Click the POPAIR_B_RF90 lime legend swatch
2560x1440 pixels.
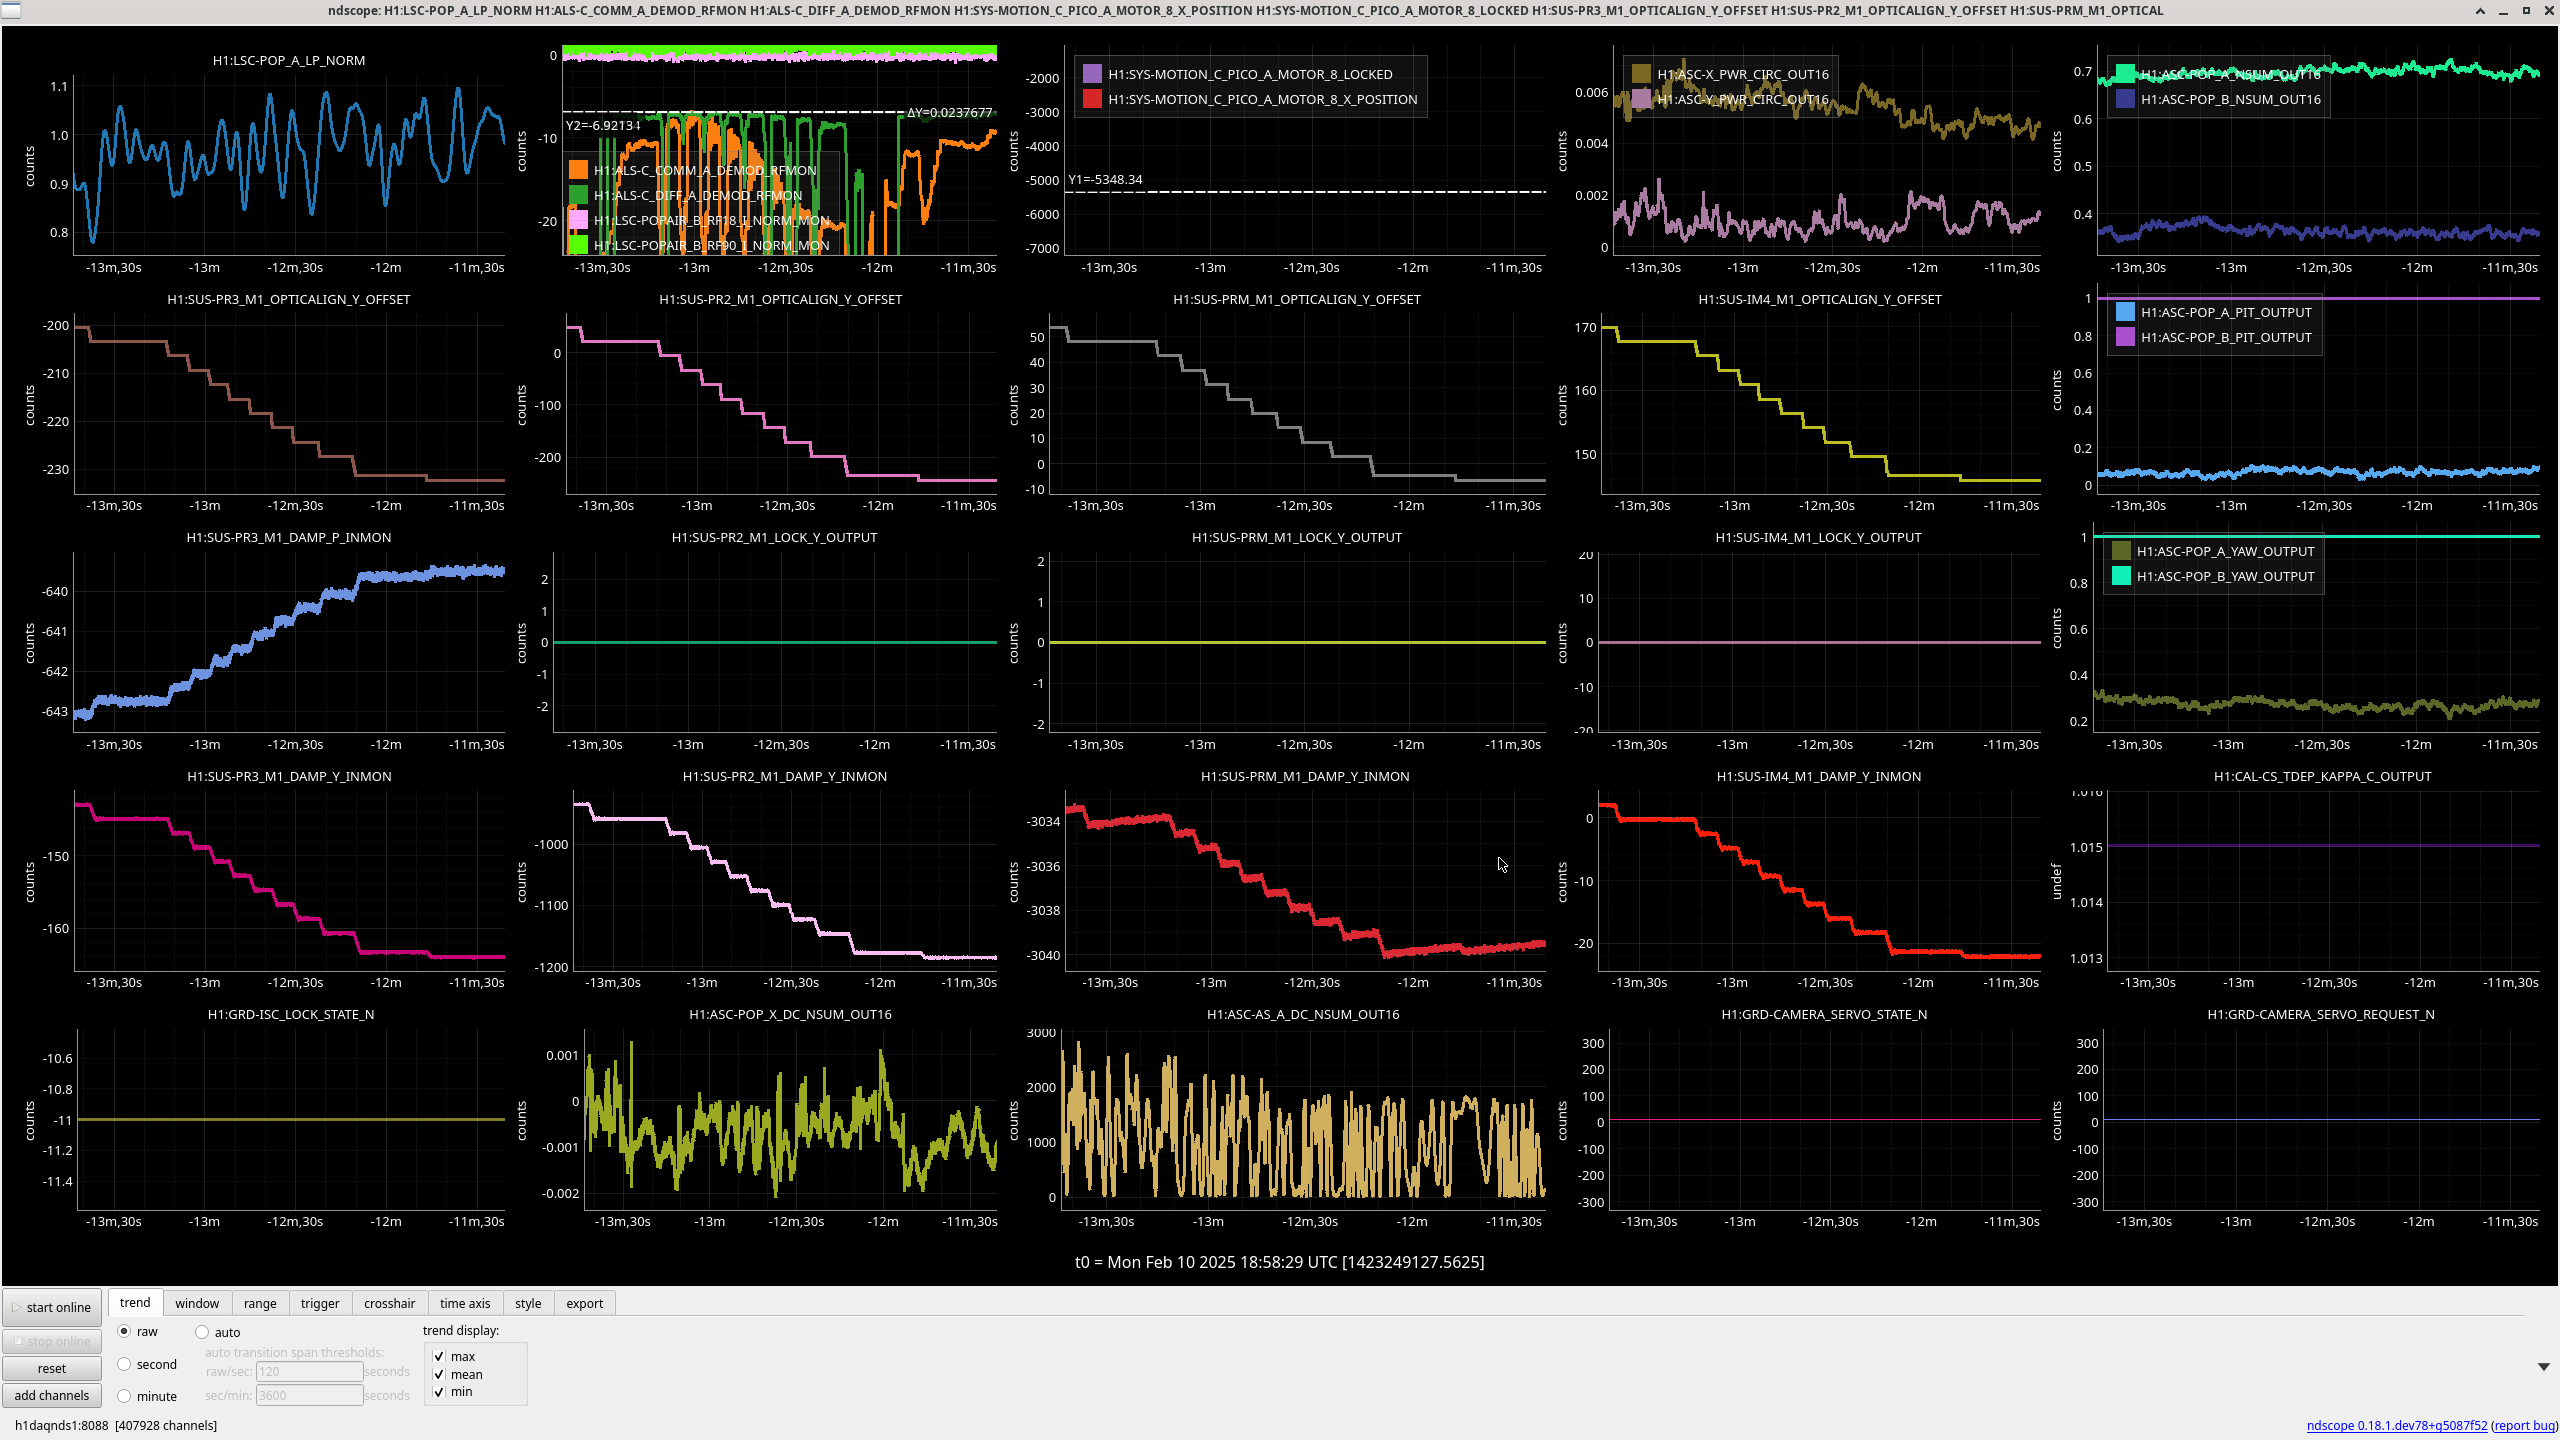coord(578,245)
